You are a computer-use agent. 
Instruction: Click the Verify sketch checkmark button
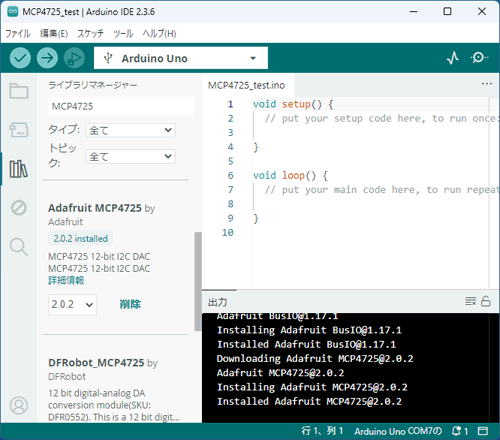pos(20,58)
